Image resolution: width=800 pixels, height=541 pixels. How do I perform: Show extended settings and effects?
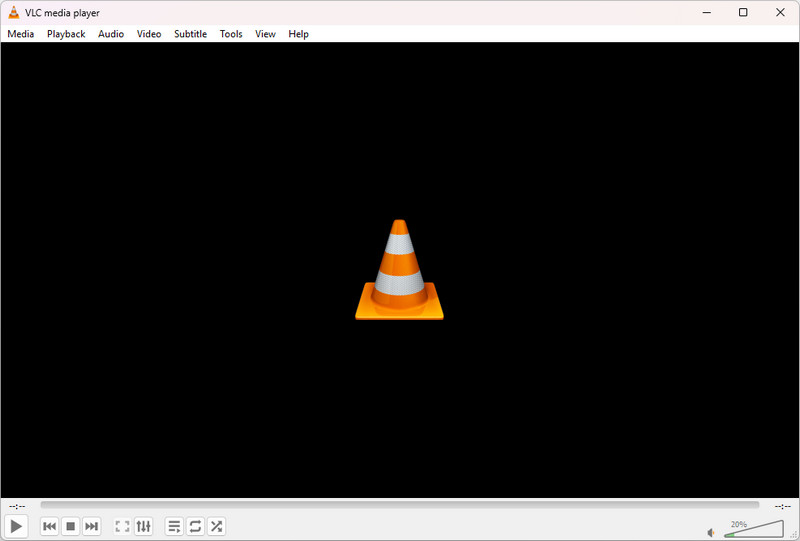144,526
